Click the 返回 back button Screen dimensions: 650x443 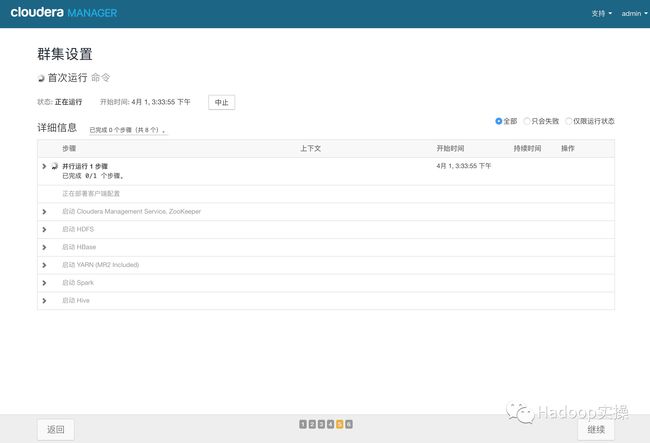[x=55, y=429]
